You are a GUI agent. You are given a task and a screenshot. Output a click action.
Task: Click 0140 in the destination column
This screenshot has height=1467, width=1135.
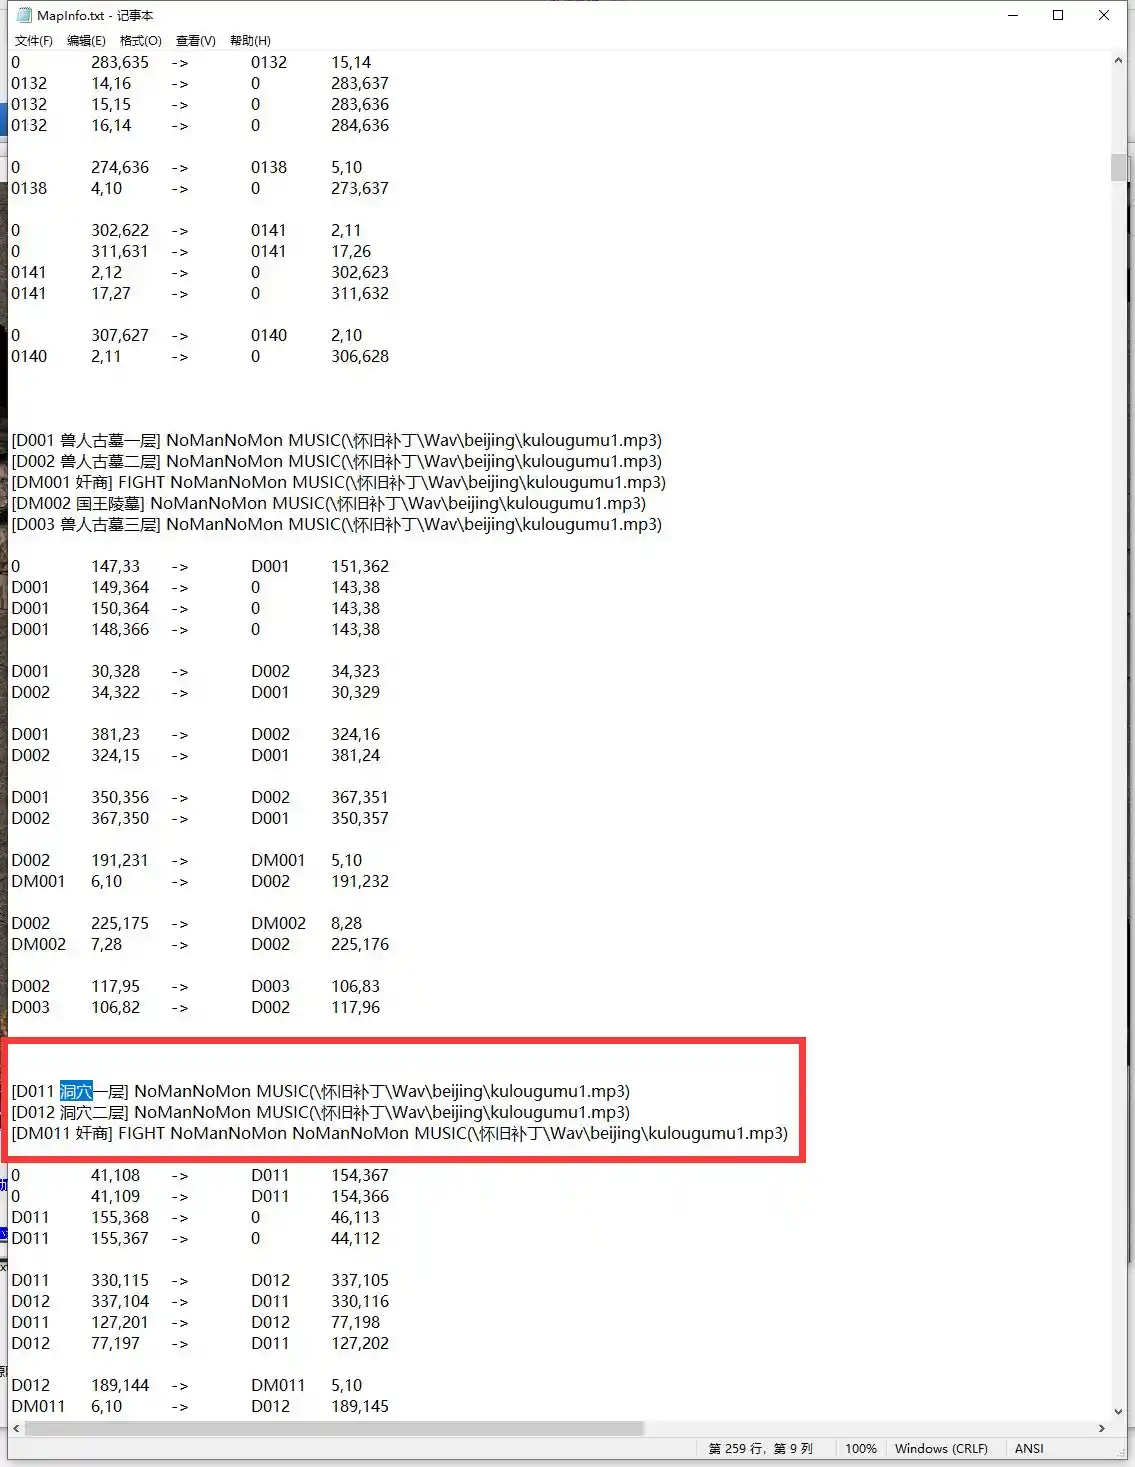coord(269,335)
